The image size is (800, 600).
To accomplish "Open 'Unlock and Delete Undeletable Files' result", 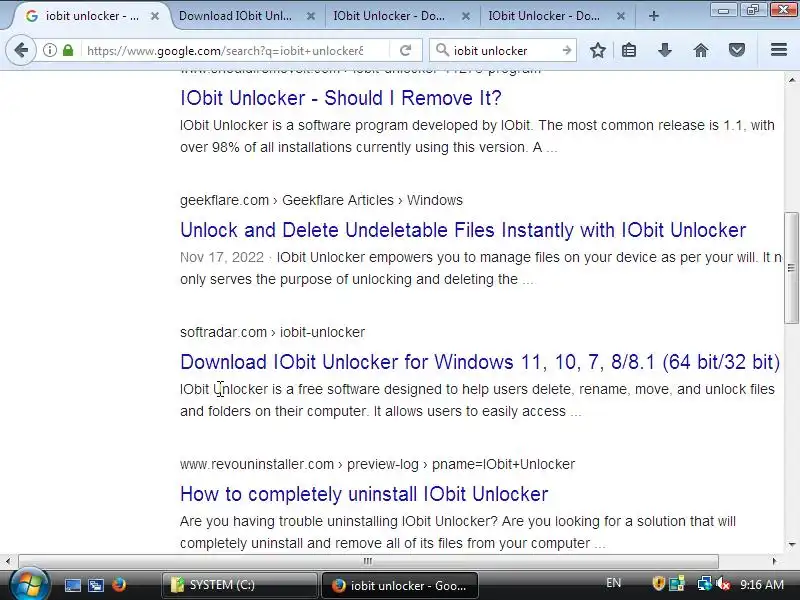I will point(463,230).
